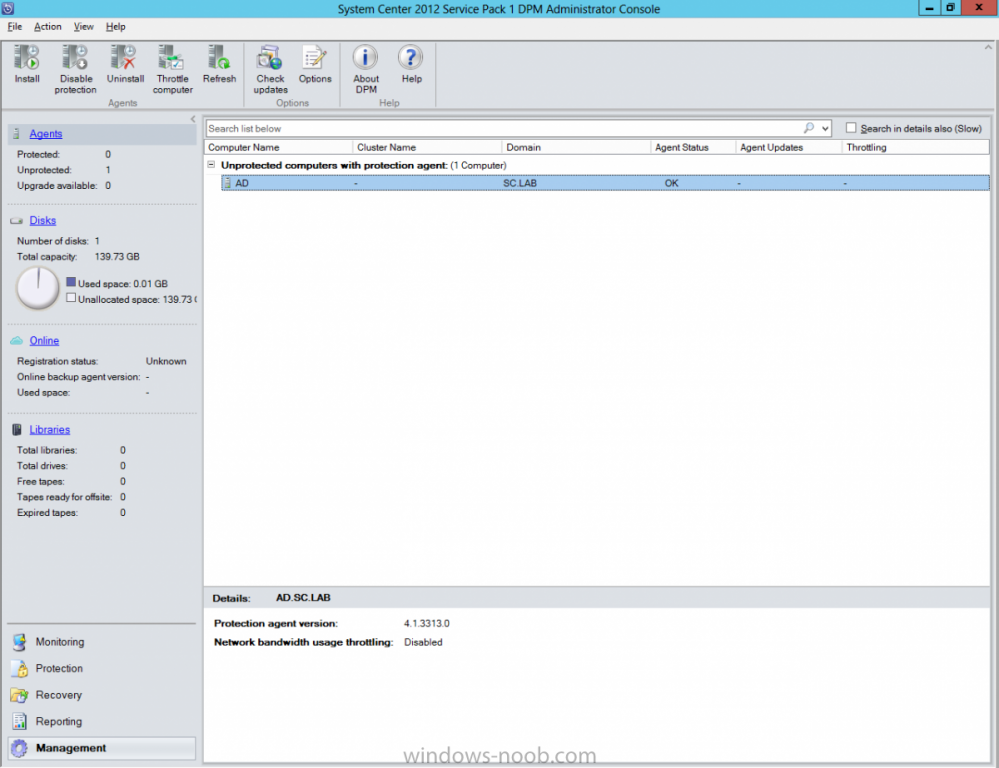Minimize the DPM console window
This screenshot has width=999, height=768.
point(929,8)
